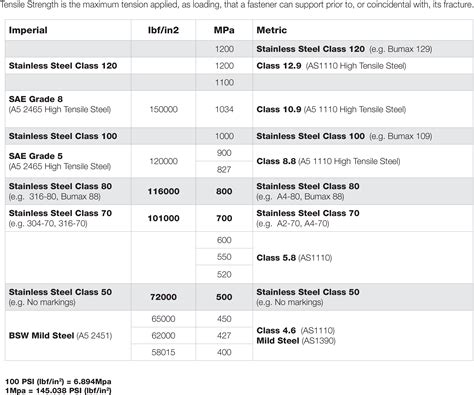
Task: Click the 58015 lbf/in2 value
Action: tap(163, 352)
